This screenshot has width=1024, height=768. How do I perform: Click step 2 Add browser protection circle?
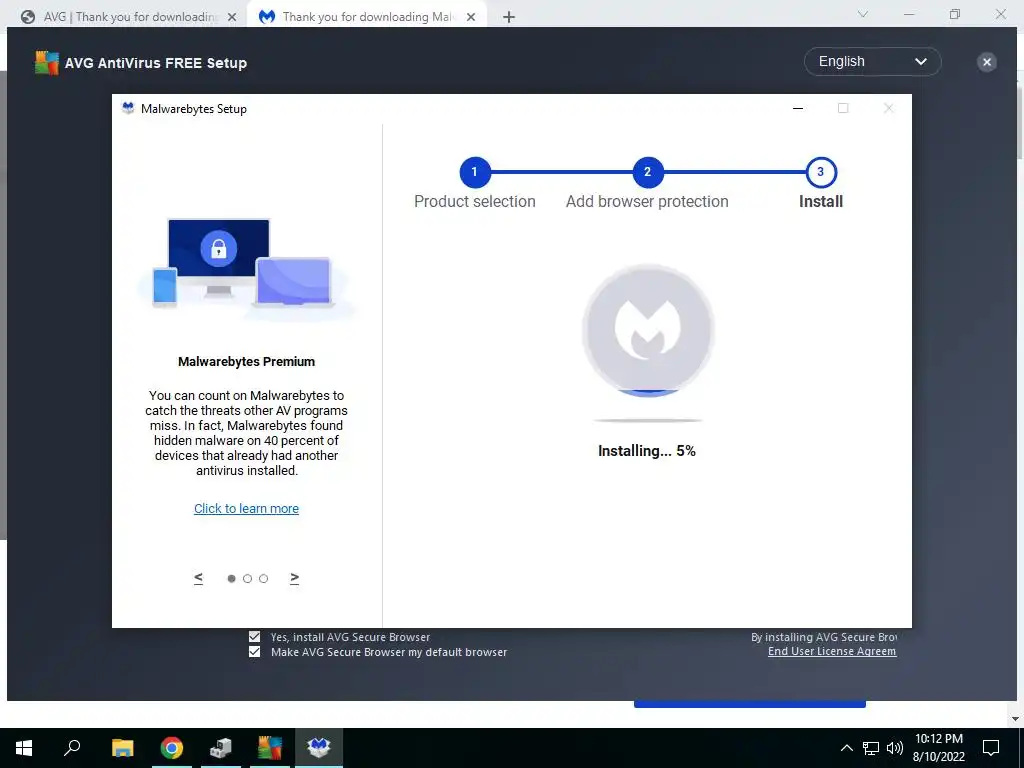tap(648, 172)
